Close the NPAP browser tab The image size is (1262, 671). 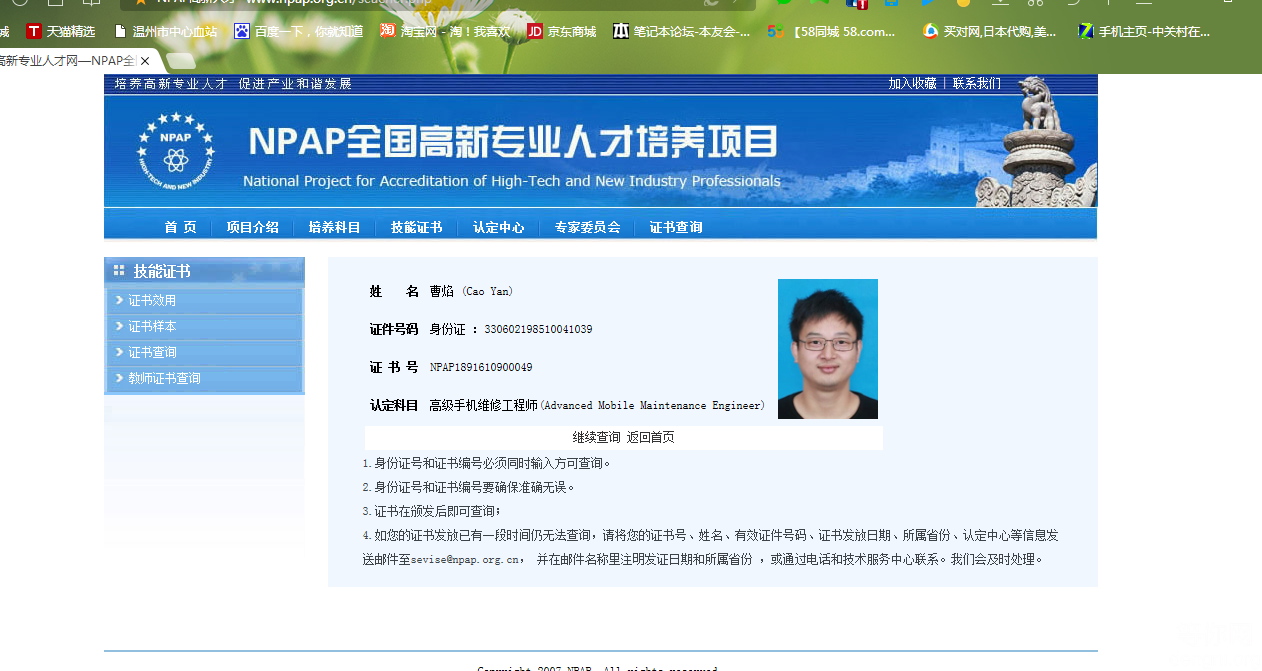145,61
